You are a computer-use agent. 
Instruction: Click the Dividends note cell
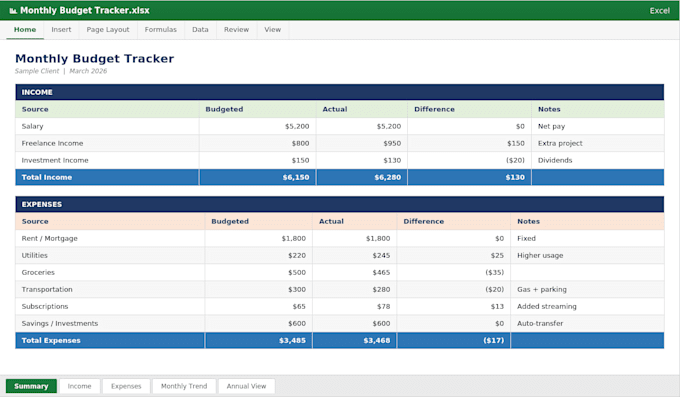pos(598,160)
